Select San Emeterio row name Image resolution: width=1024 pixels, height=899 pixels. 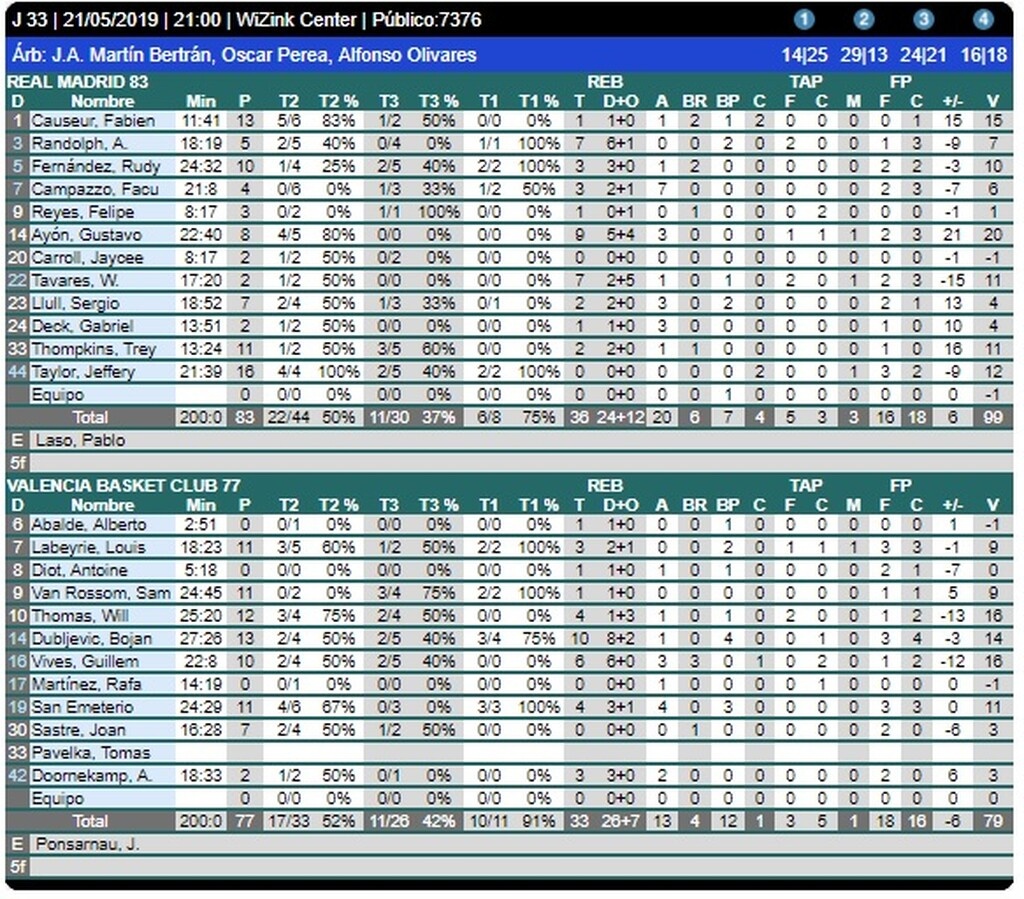coord(82,708)
